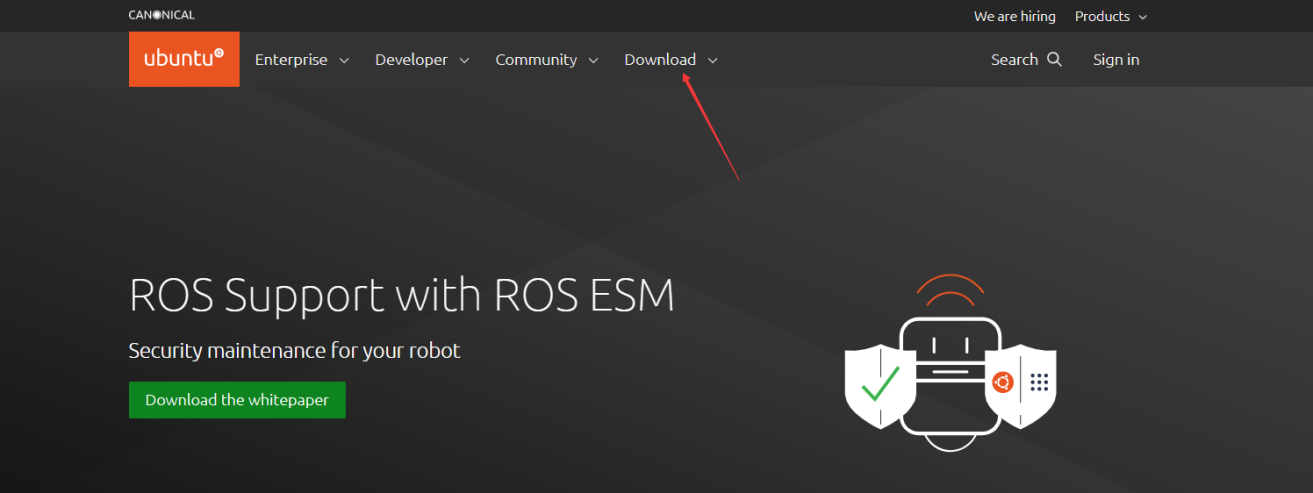
Task: Click the Sign in link
Action: 1116,60
